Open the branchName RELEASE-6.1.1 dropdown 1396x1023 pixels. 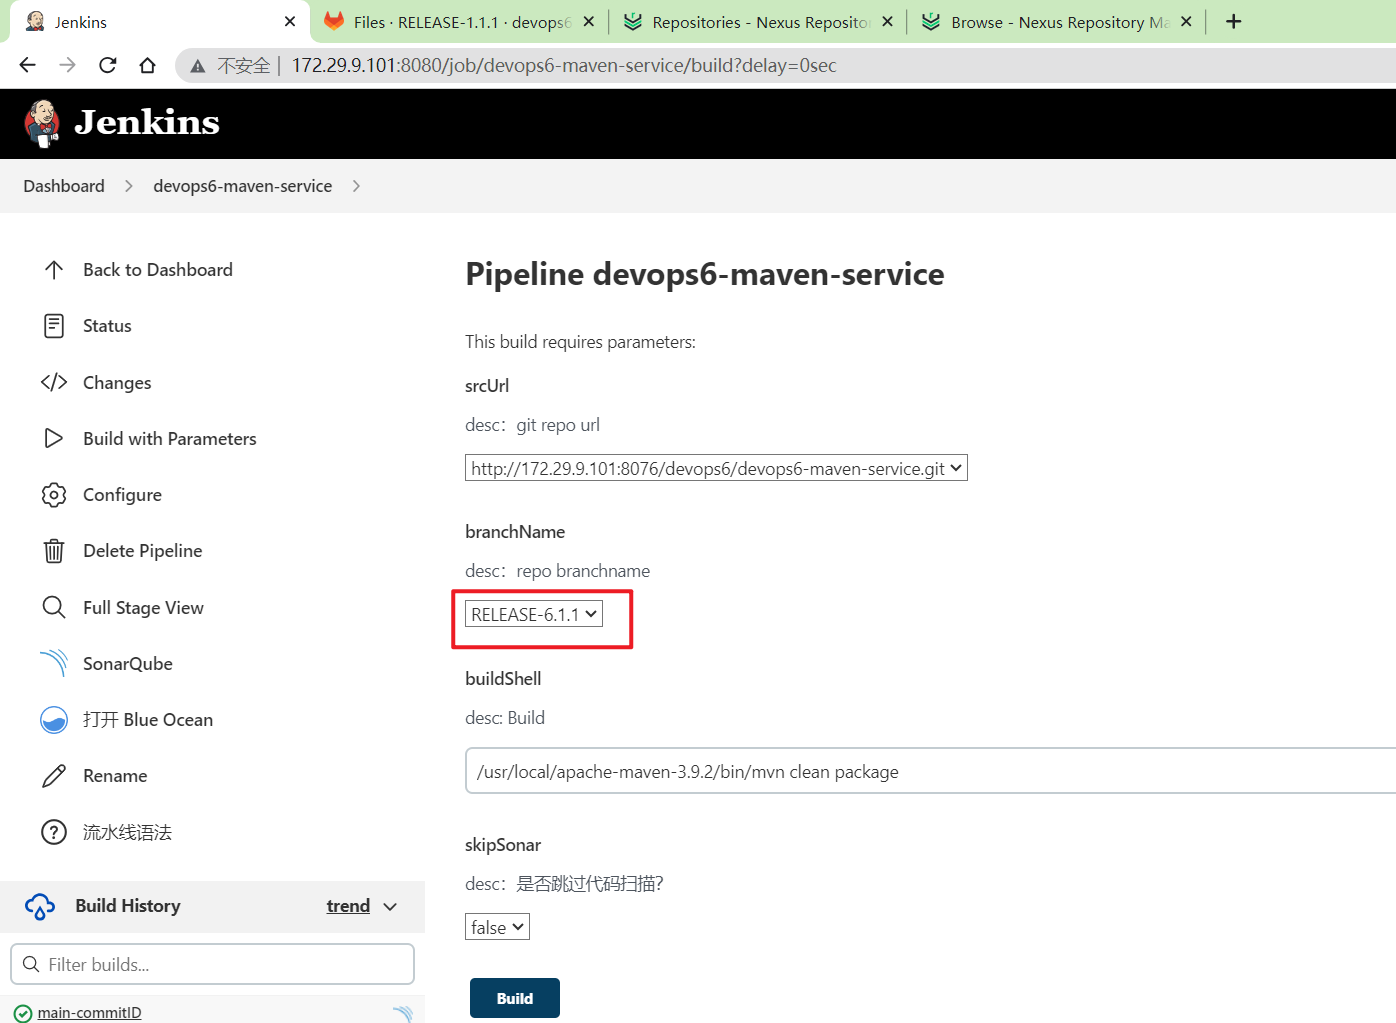(x=534, y=614)
